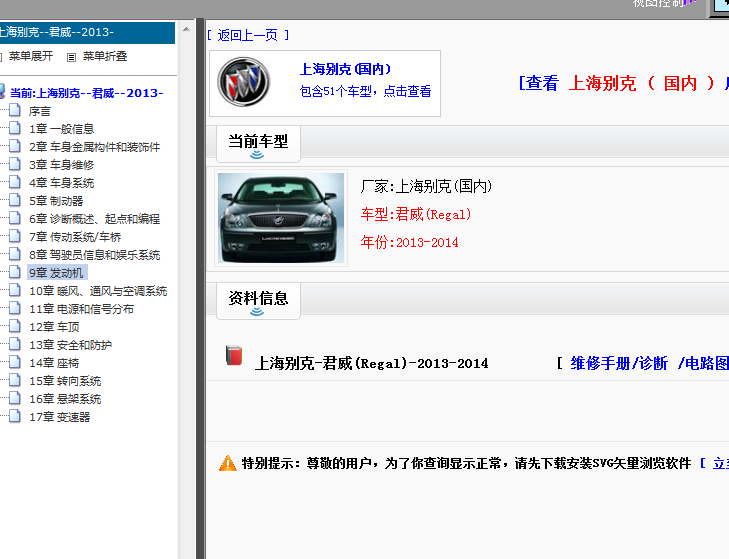Open chapter 2章 车身金属构件和装饰件

tap(94, 147)
